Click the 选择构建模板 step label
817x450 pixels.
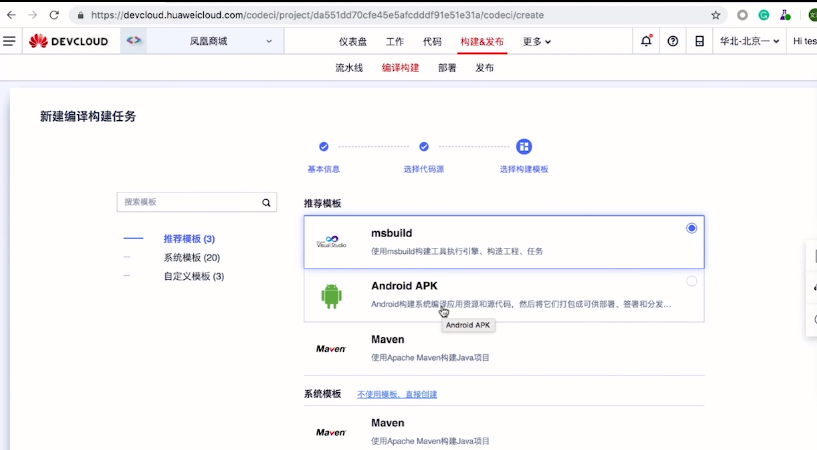click(524, 169)
